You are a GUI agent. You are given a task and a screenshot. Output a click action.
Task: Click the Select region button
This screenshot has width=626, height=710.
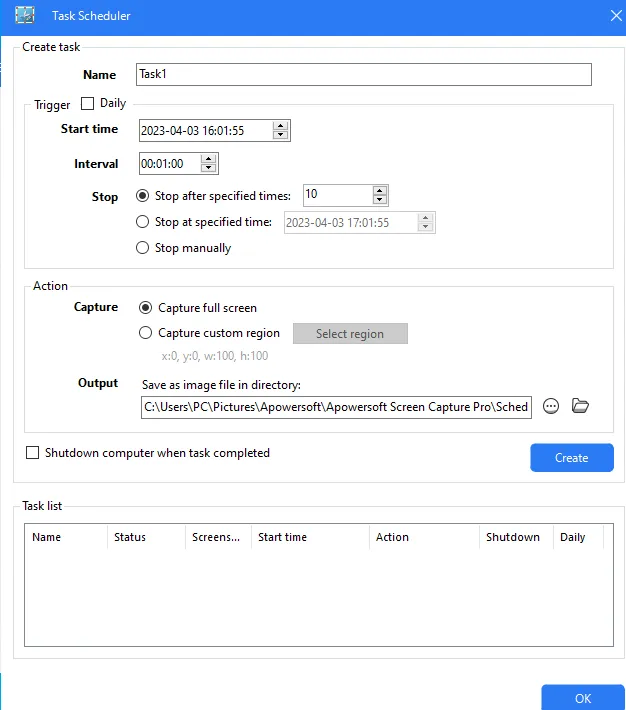tap(350, 334)
